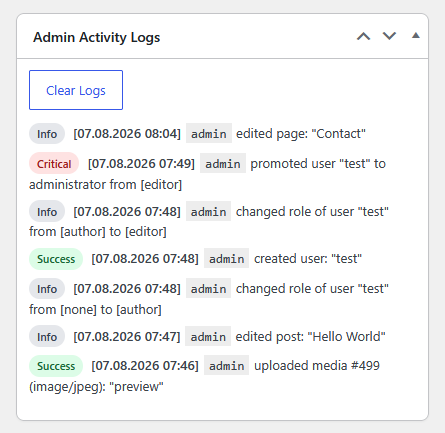Select text from [none] to [author]
This screenshot has height=433, width=445.
[x=95, y=309]
